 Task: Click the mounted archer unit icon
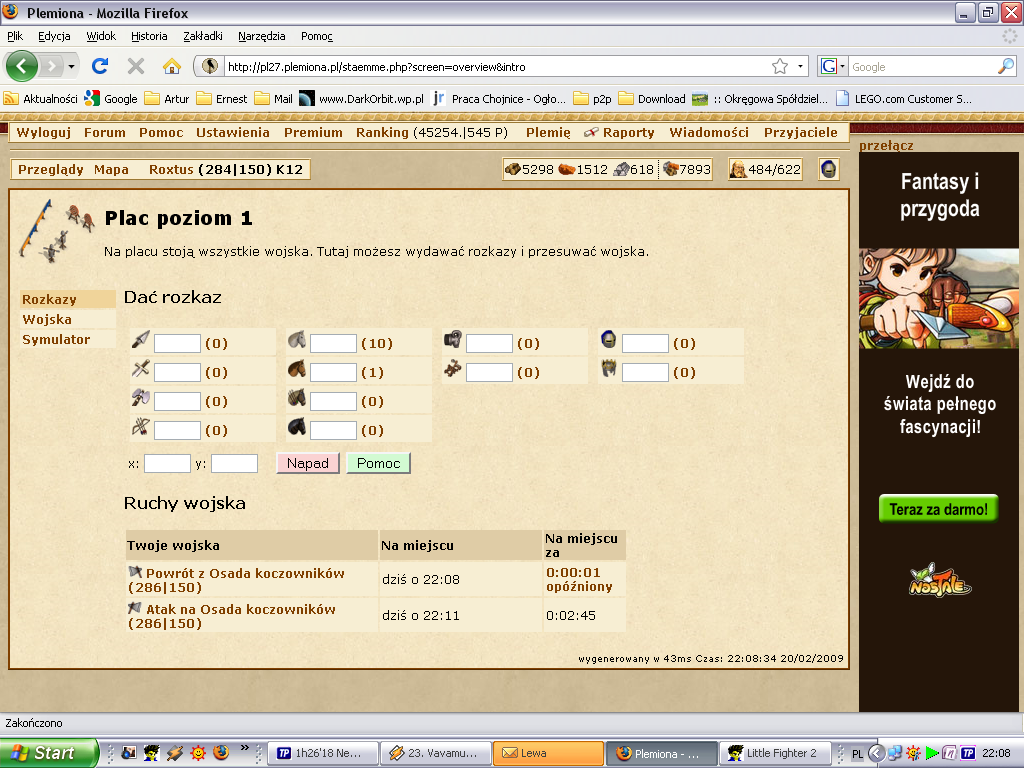click(x=296, y=398)
